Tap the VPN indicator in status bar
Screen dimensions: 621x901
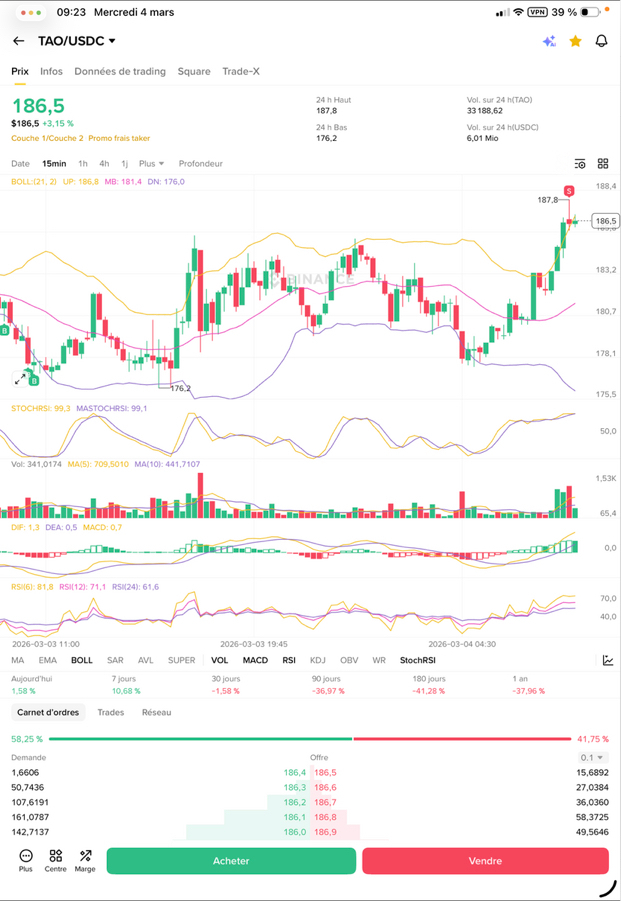(537, 12)
